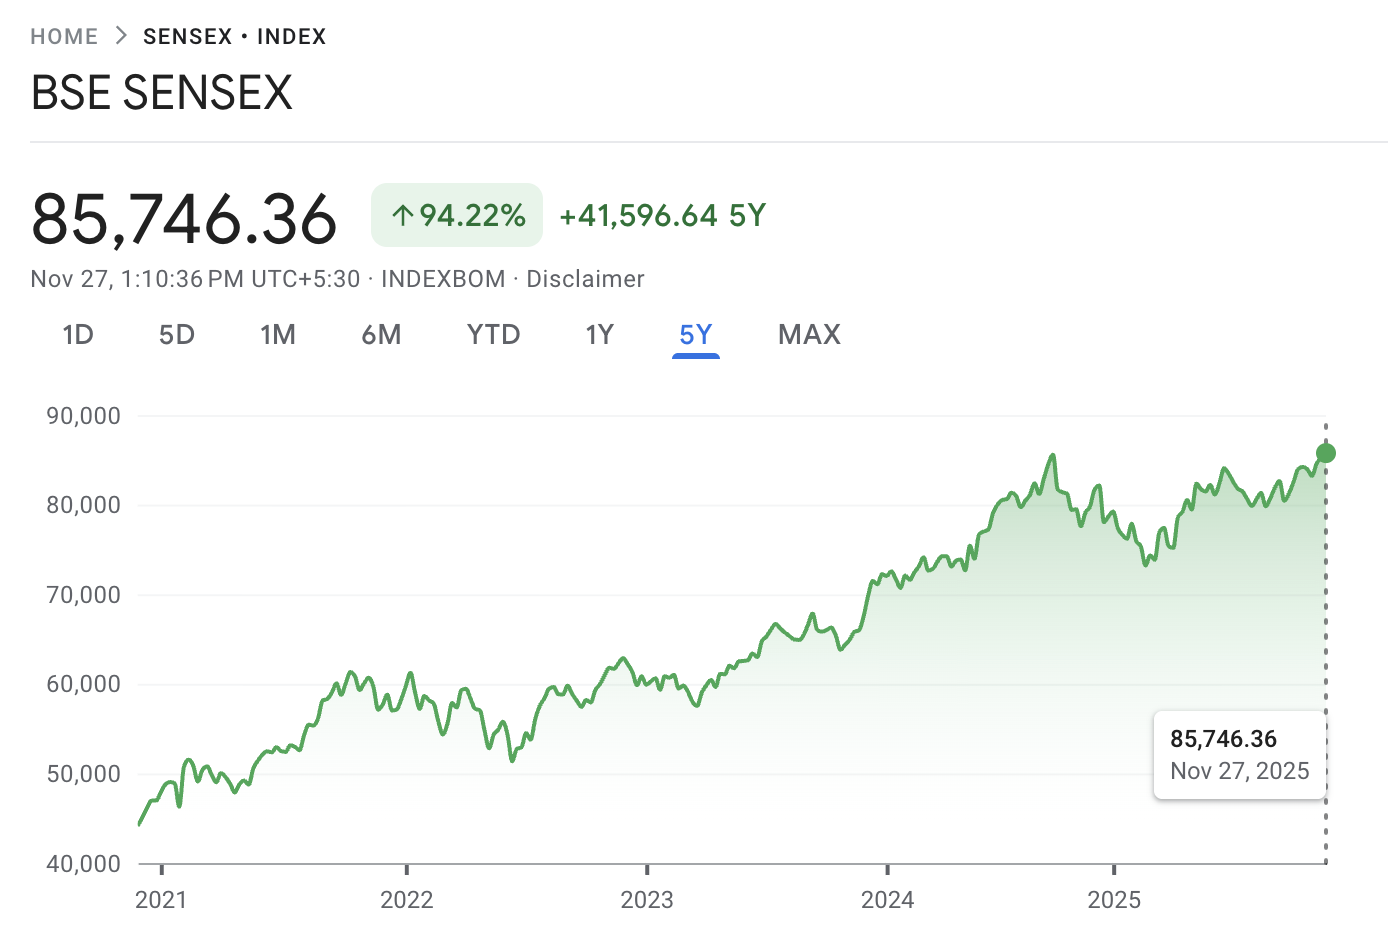Open the SENSEX · INDEX breadcrumb link
Image resolution: width=1388 pixels, height=938 pixels.
coord(234,35)
